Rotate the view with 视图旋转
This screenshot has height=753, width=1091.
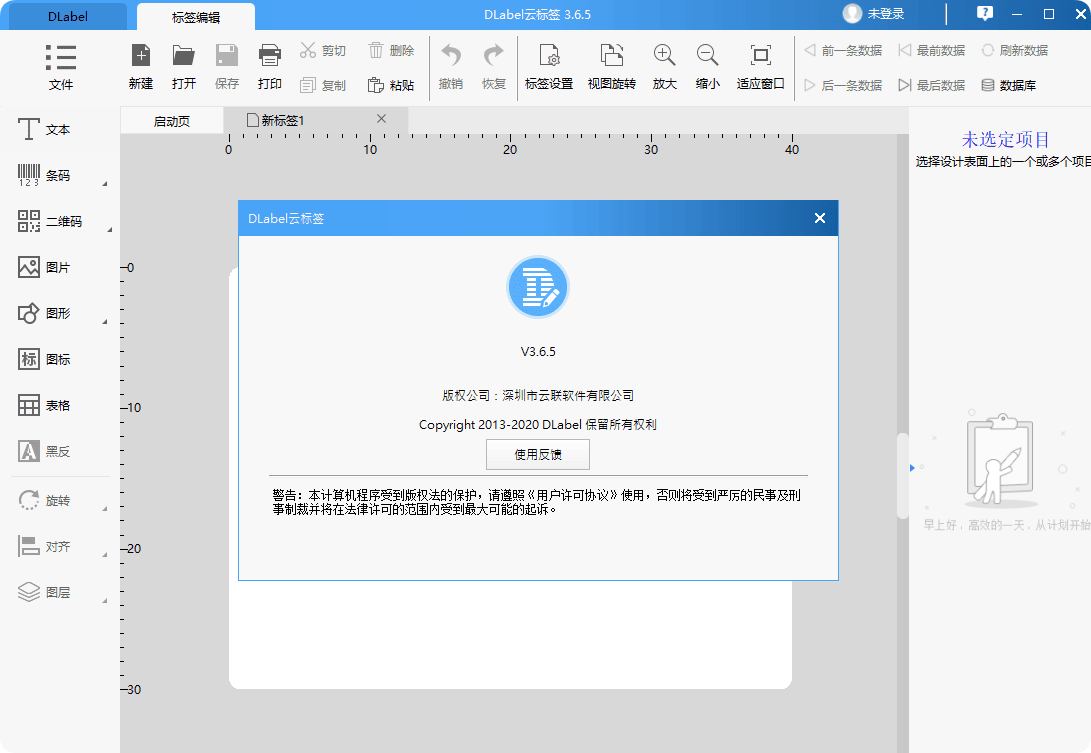pyautogui.click(x=612, y=67)
